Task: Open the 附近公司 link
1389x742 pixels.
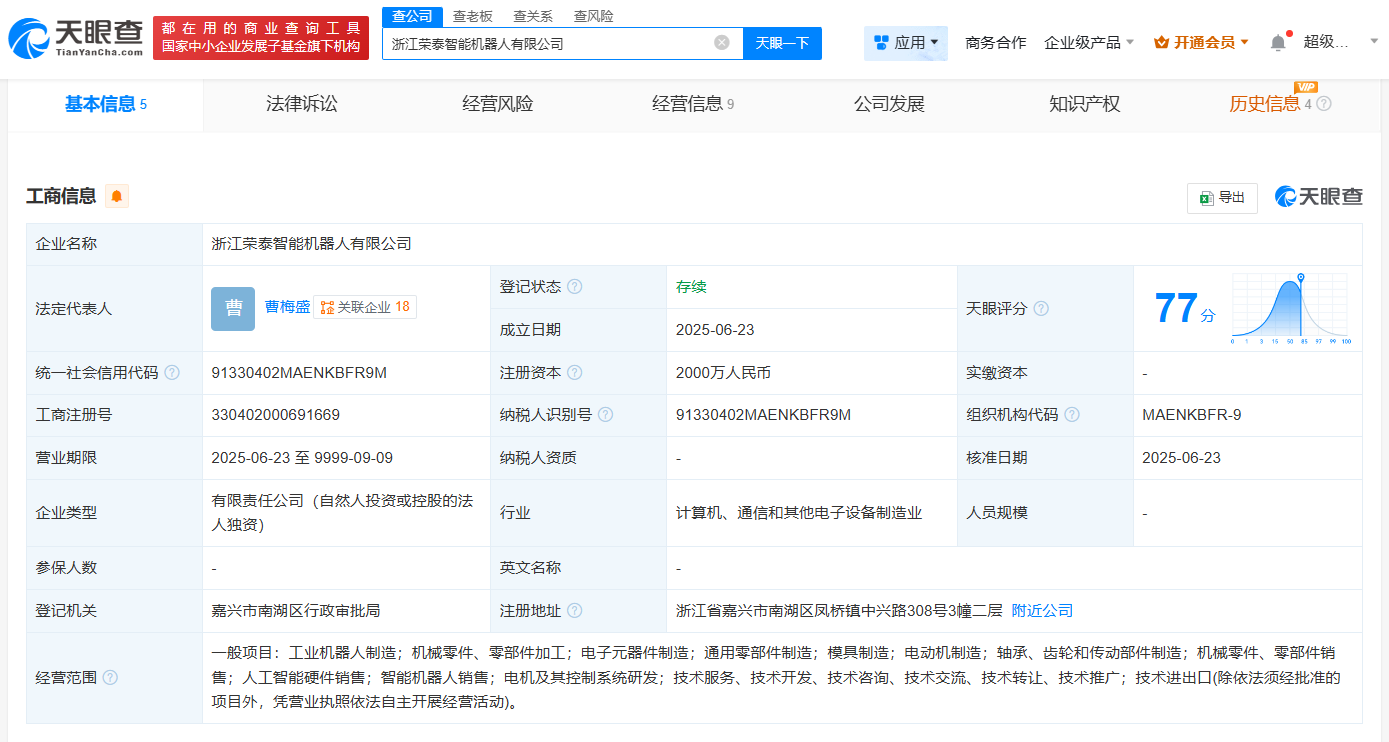Action: pyautogui.click(x=1044, y=610)
